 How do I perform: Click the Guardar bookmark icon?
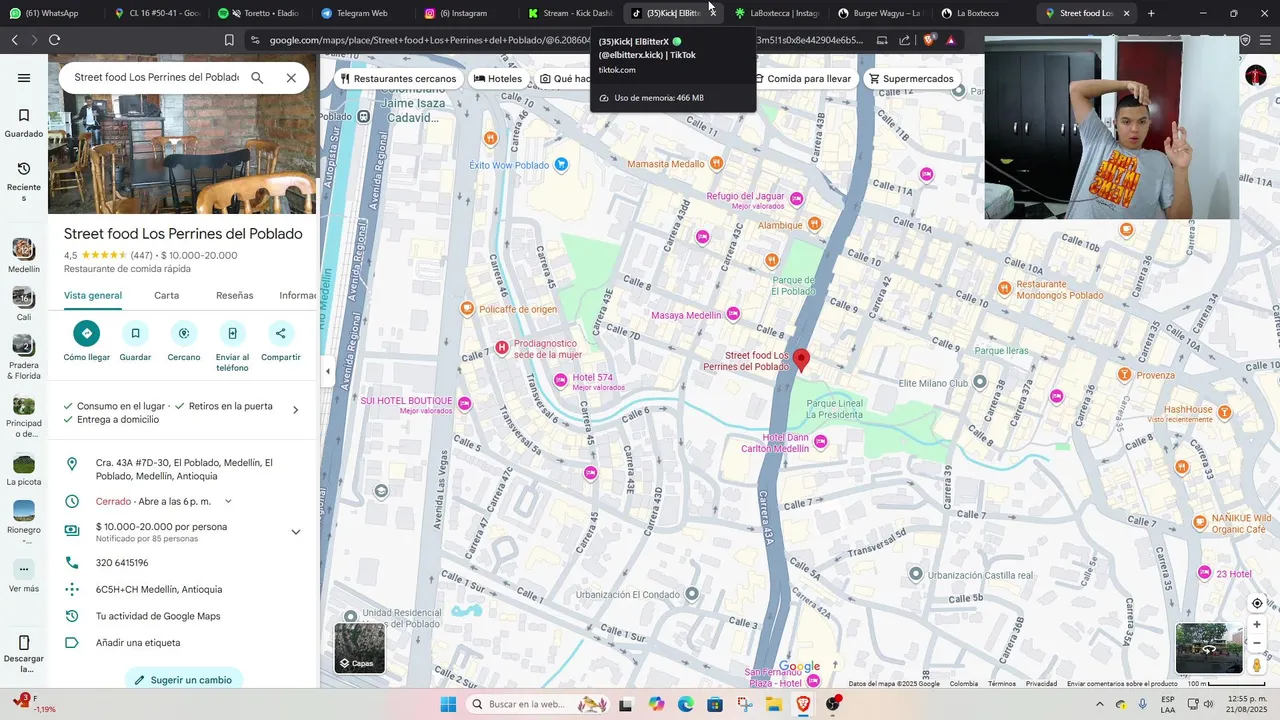[x=135, y=333]
